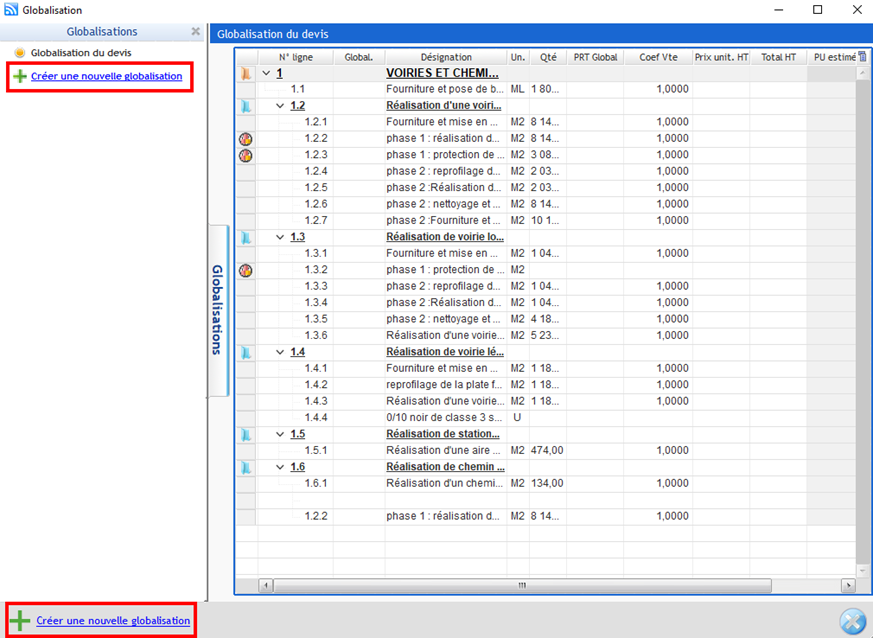Collapse the 1.6 Réalisation de chemin section
Image resolution: width=873 pixels, height=638 pixels.
(x=280, y=467)
